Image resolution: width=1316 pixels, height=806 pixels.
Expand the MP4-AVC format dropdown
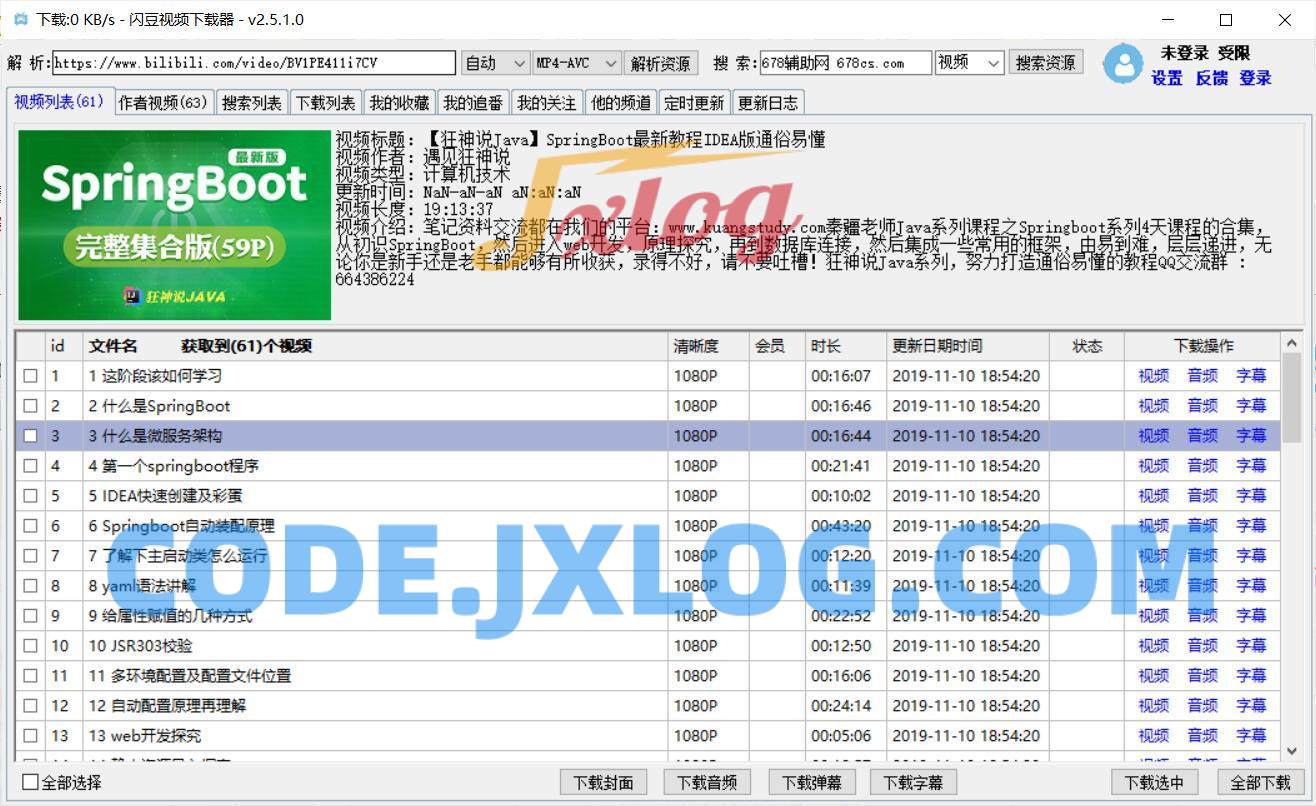tap(577, 63)
